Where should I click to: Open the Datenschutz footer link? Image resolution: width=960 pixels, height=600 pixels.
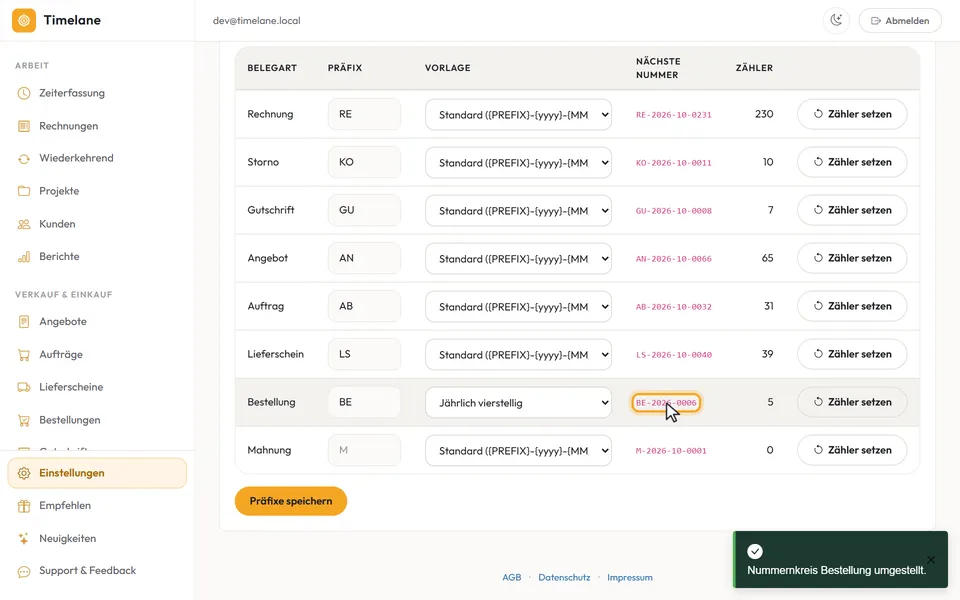564,577
